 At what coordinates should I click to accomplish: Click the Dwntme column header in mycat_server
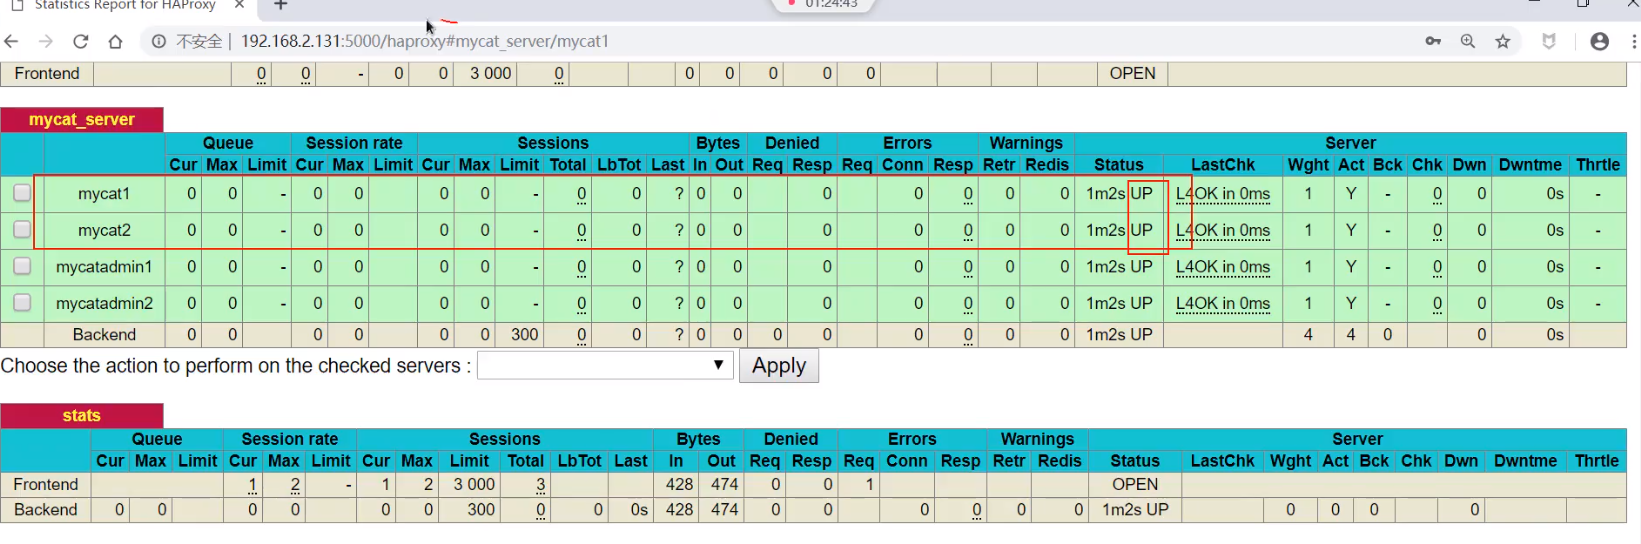(1530, 165)
